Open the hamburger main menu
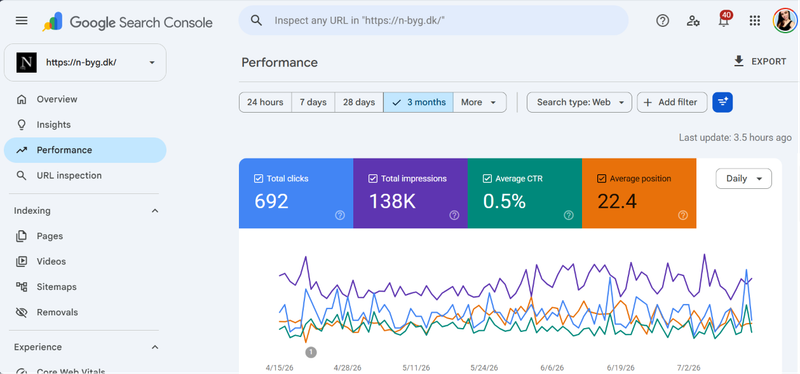 pyautogui.click(x=21, y=21)
